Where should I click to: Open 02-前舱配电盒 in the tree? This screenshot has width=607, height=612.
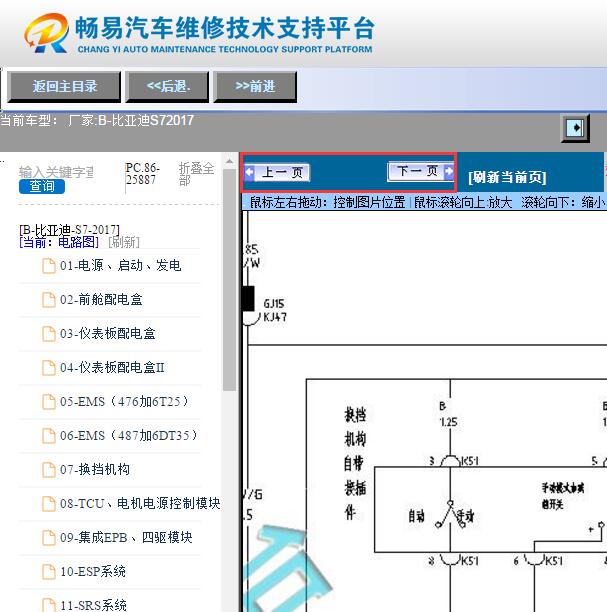[x=101, y=299]
